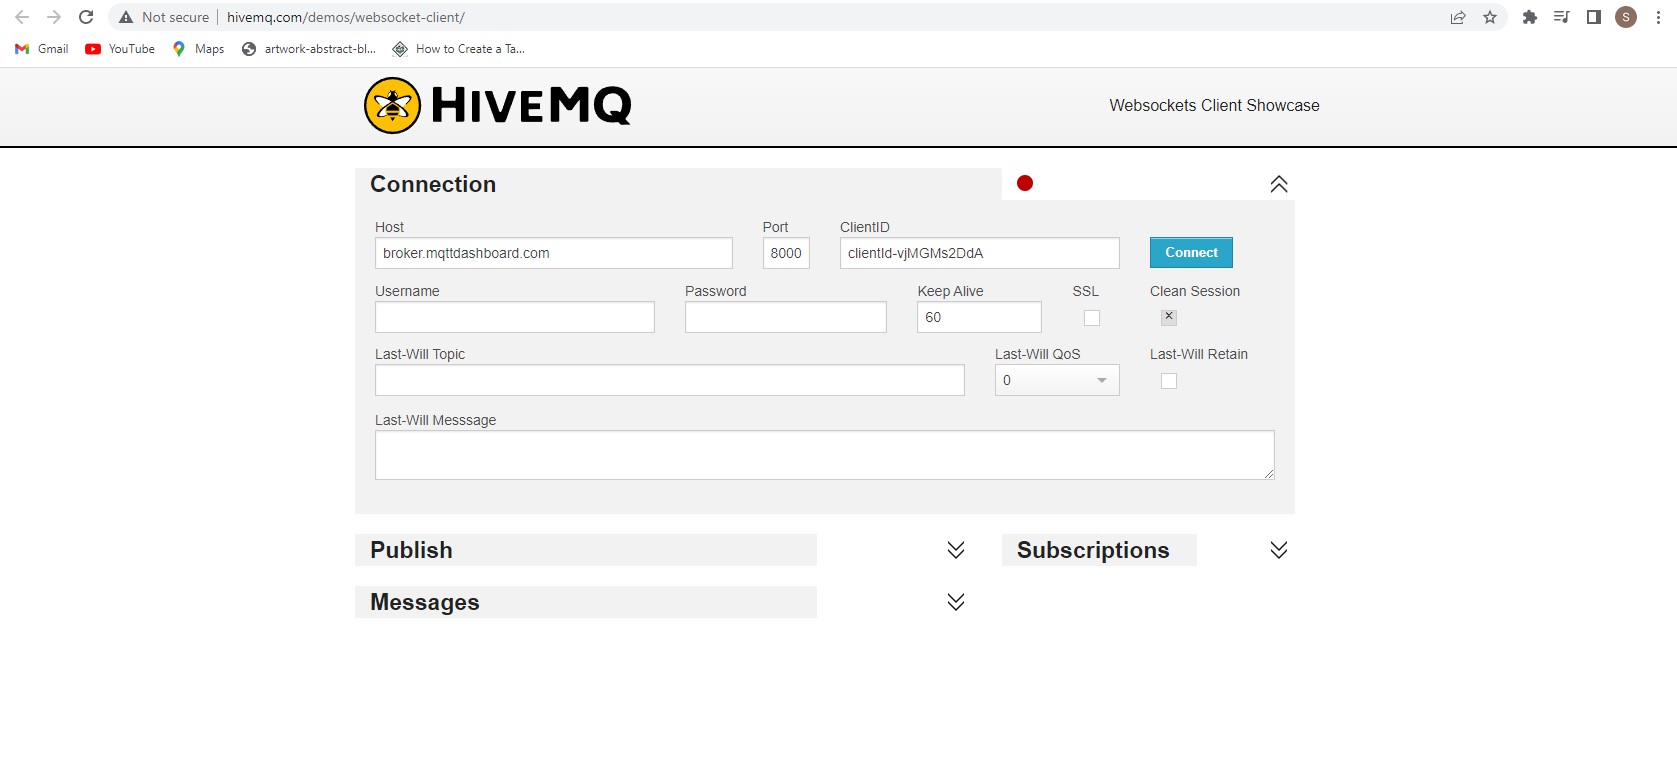Expand the Subscriptions panel

(x=1279, y=550)
